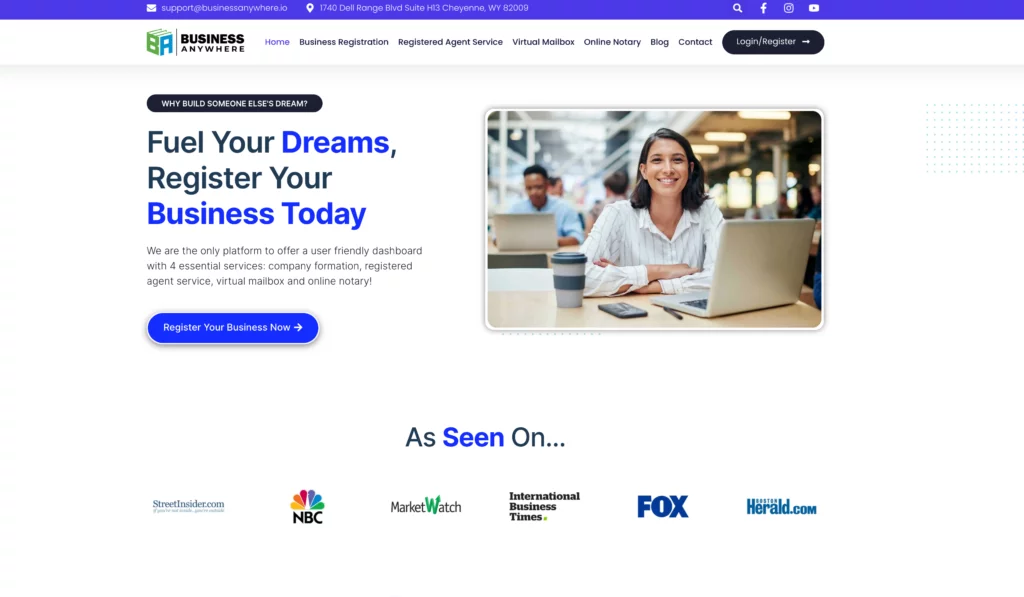Click the MarketWatch logo

tap(426, 506)
